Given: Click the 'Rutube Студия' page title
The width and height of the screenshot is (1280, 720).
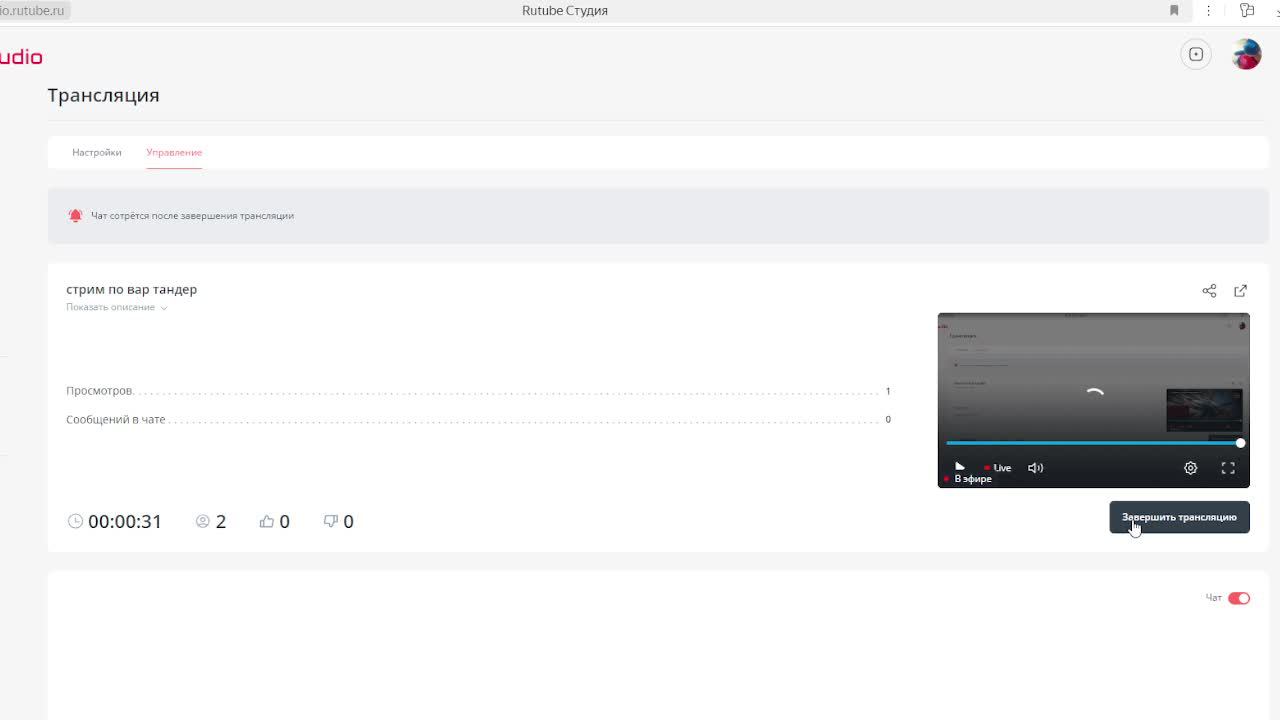Looking at the screenshot, I should pos(565,10).
